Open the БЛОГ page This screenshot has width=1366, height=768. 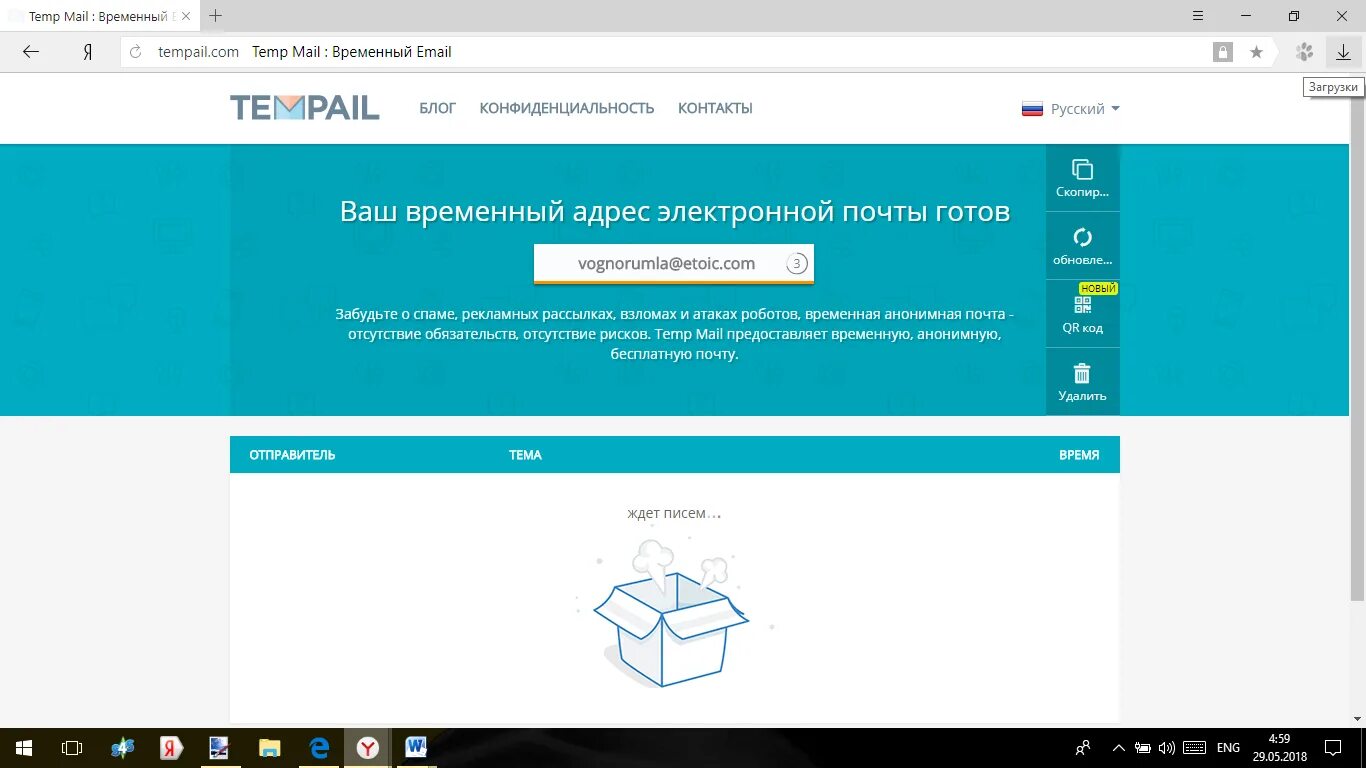tap(437, 108)
